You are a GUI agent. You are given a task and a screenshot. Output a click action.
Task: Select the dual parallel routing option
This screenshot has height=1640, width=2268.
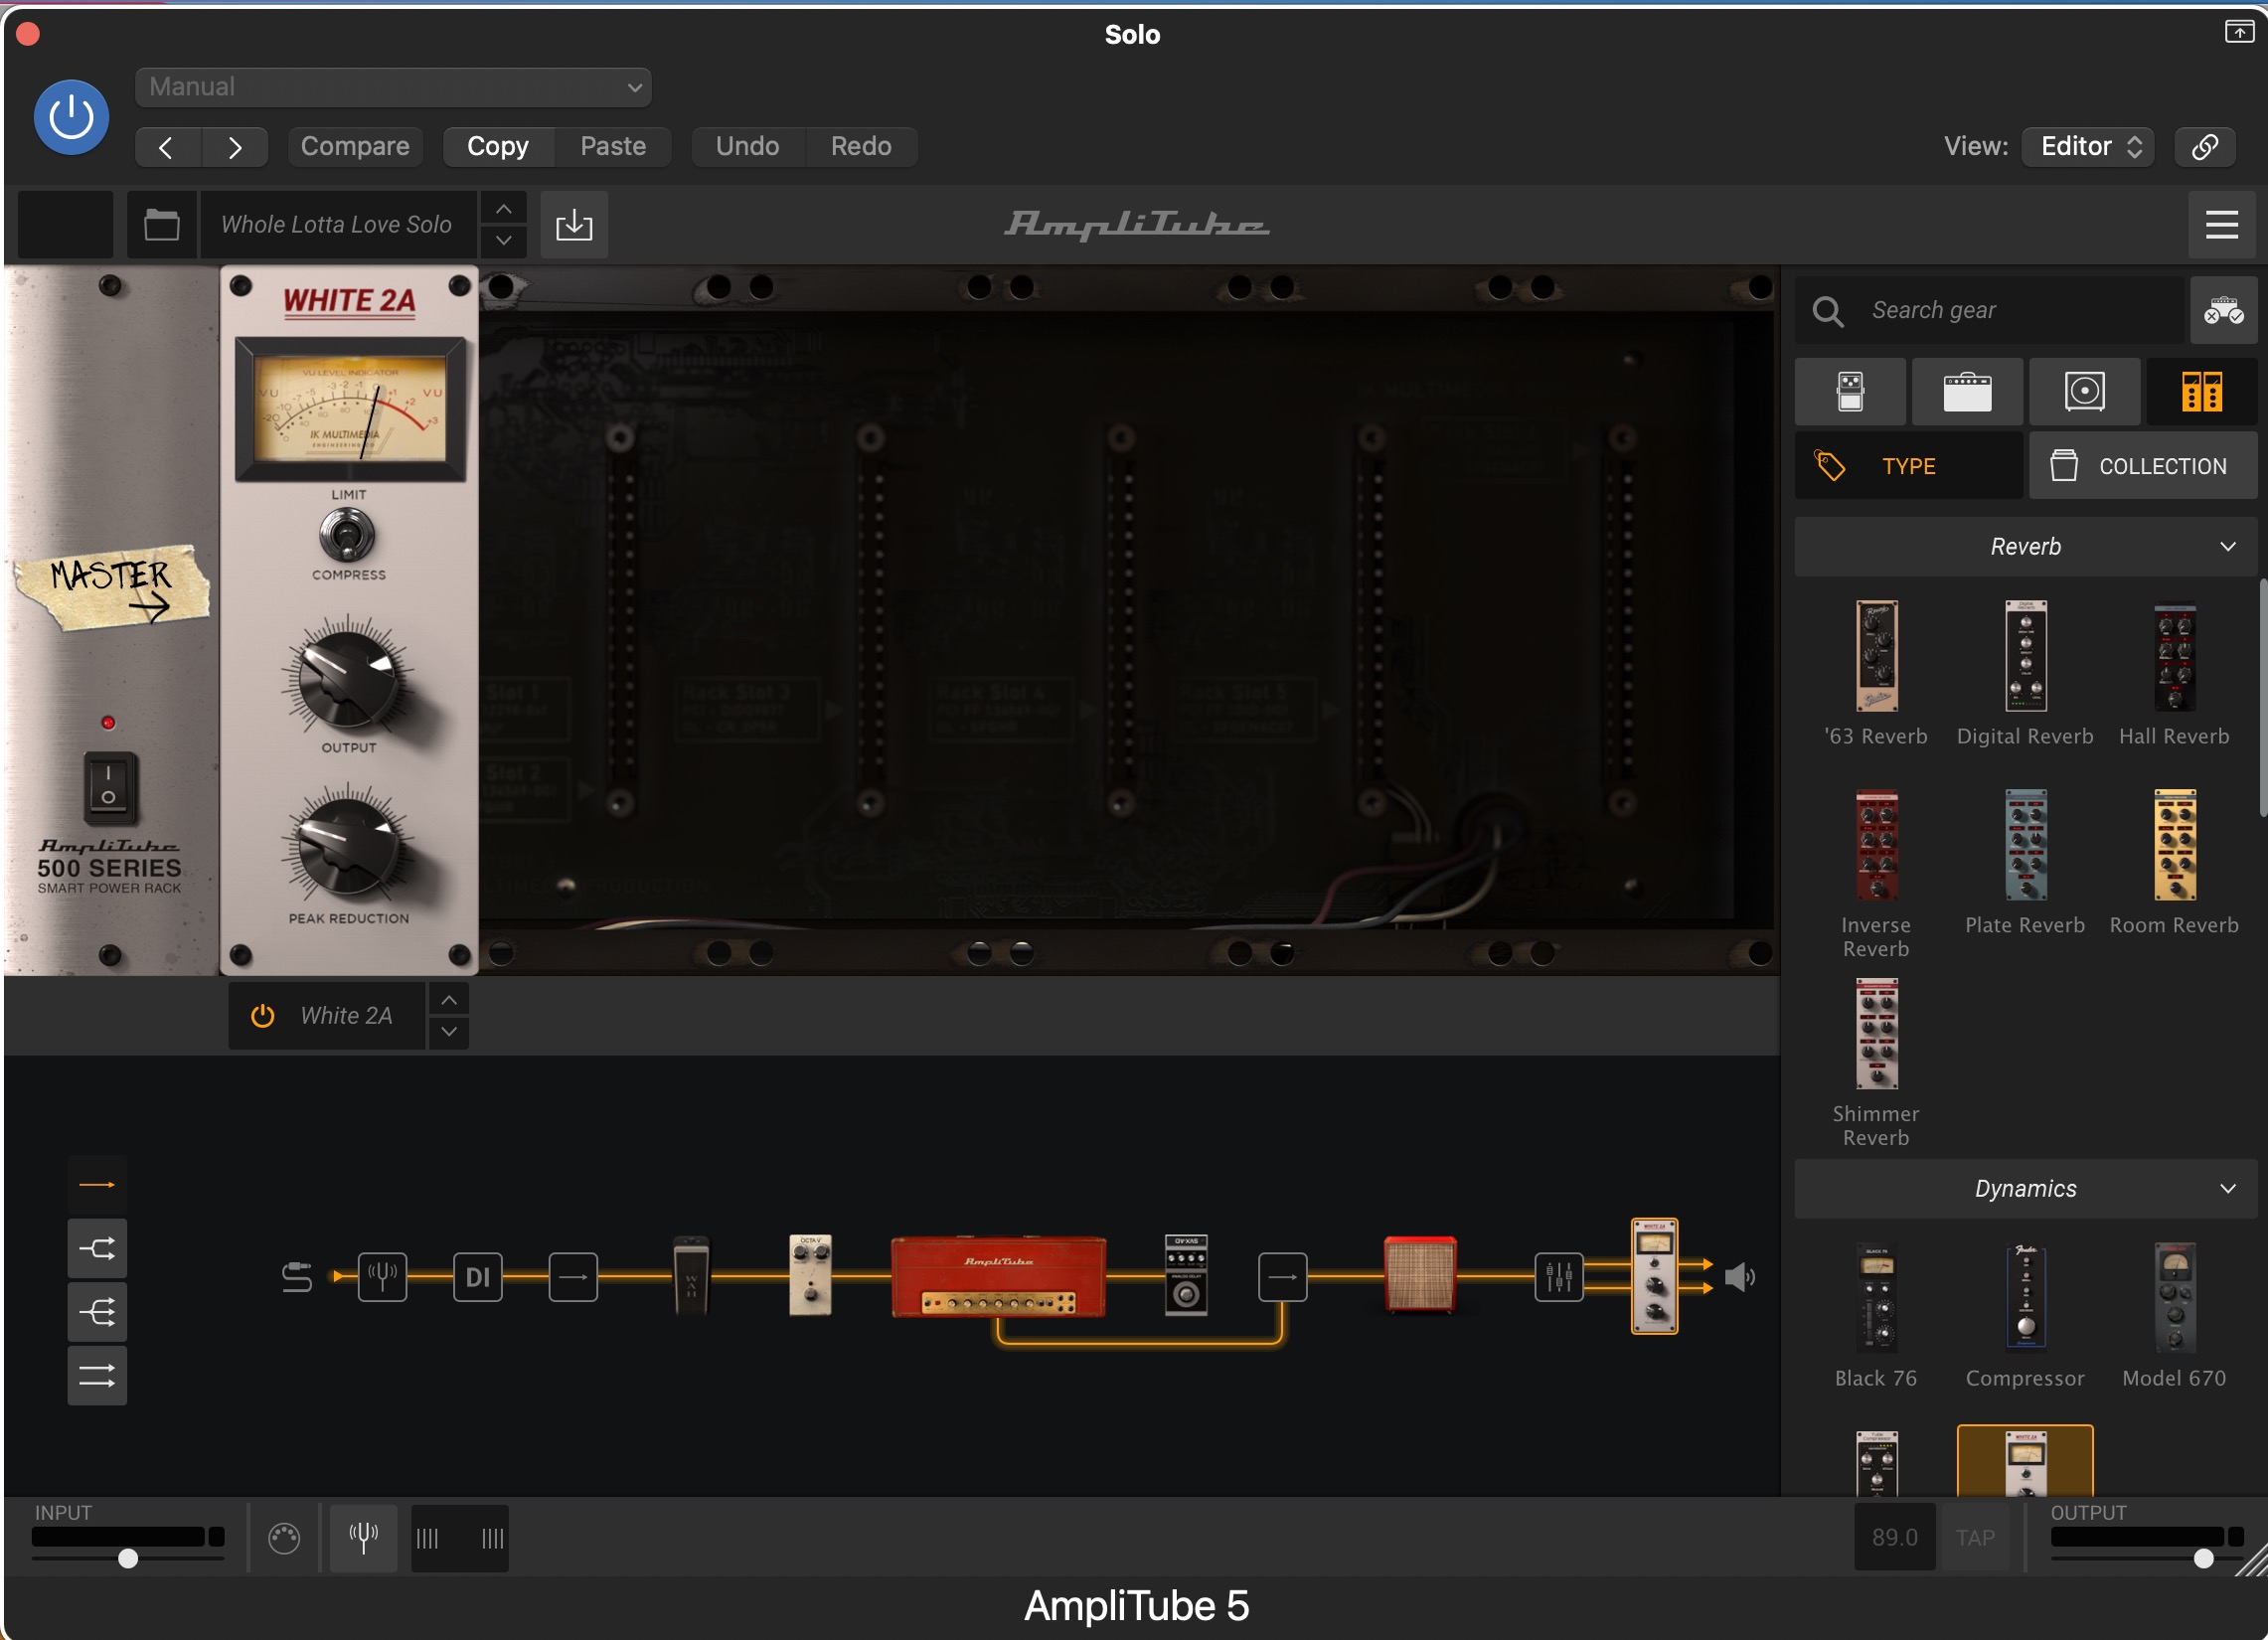[97, 1376]
